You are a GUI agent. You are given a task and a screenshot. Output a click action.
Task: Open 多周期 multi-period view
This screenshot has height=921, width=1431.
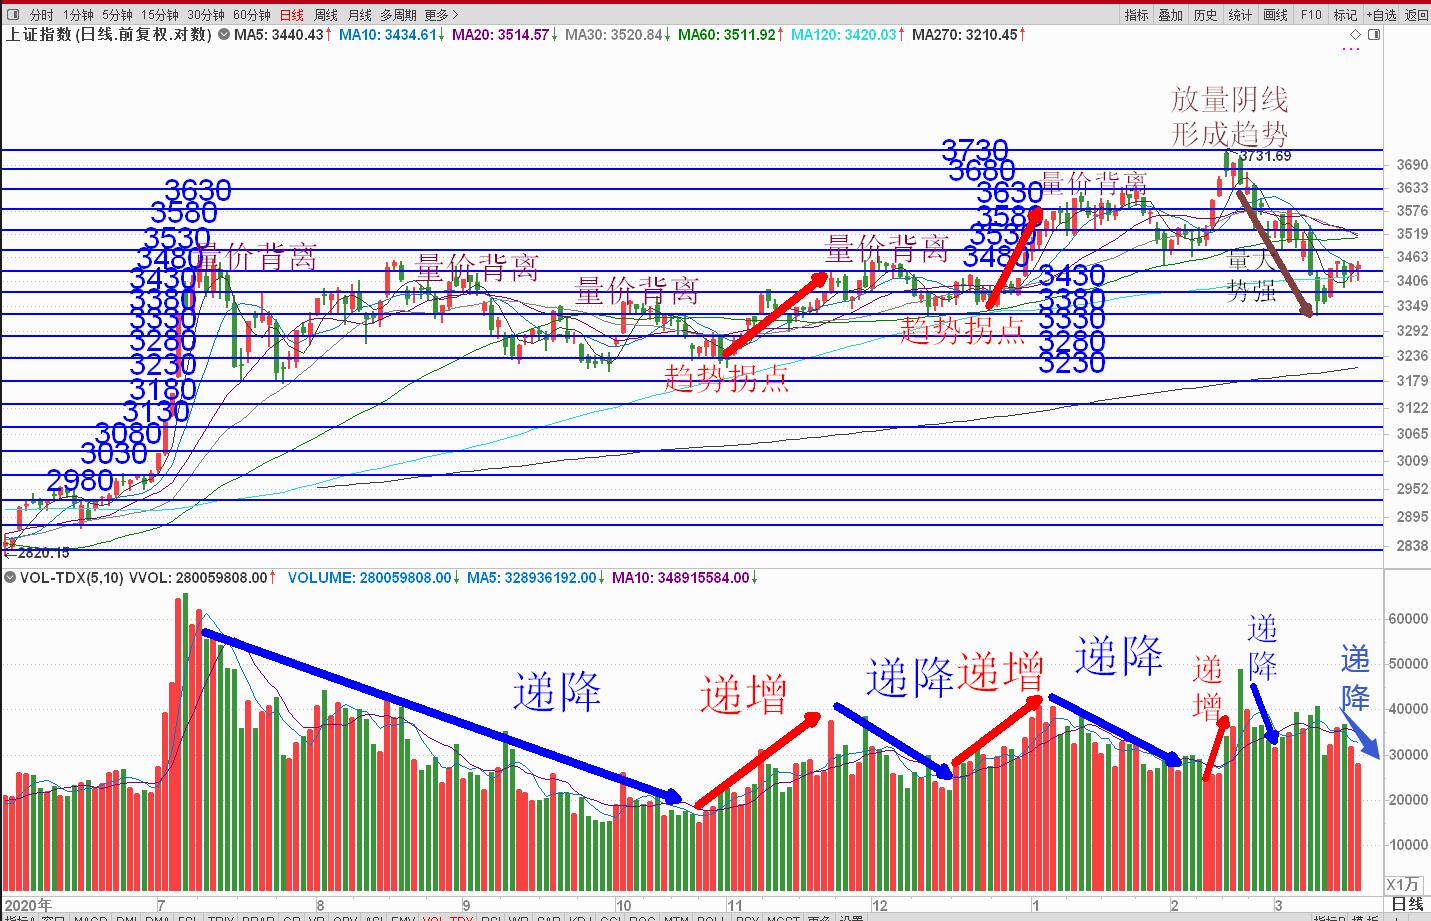(x=398, y=15)
